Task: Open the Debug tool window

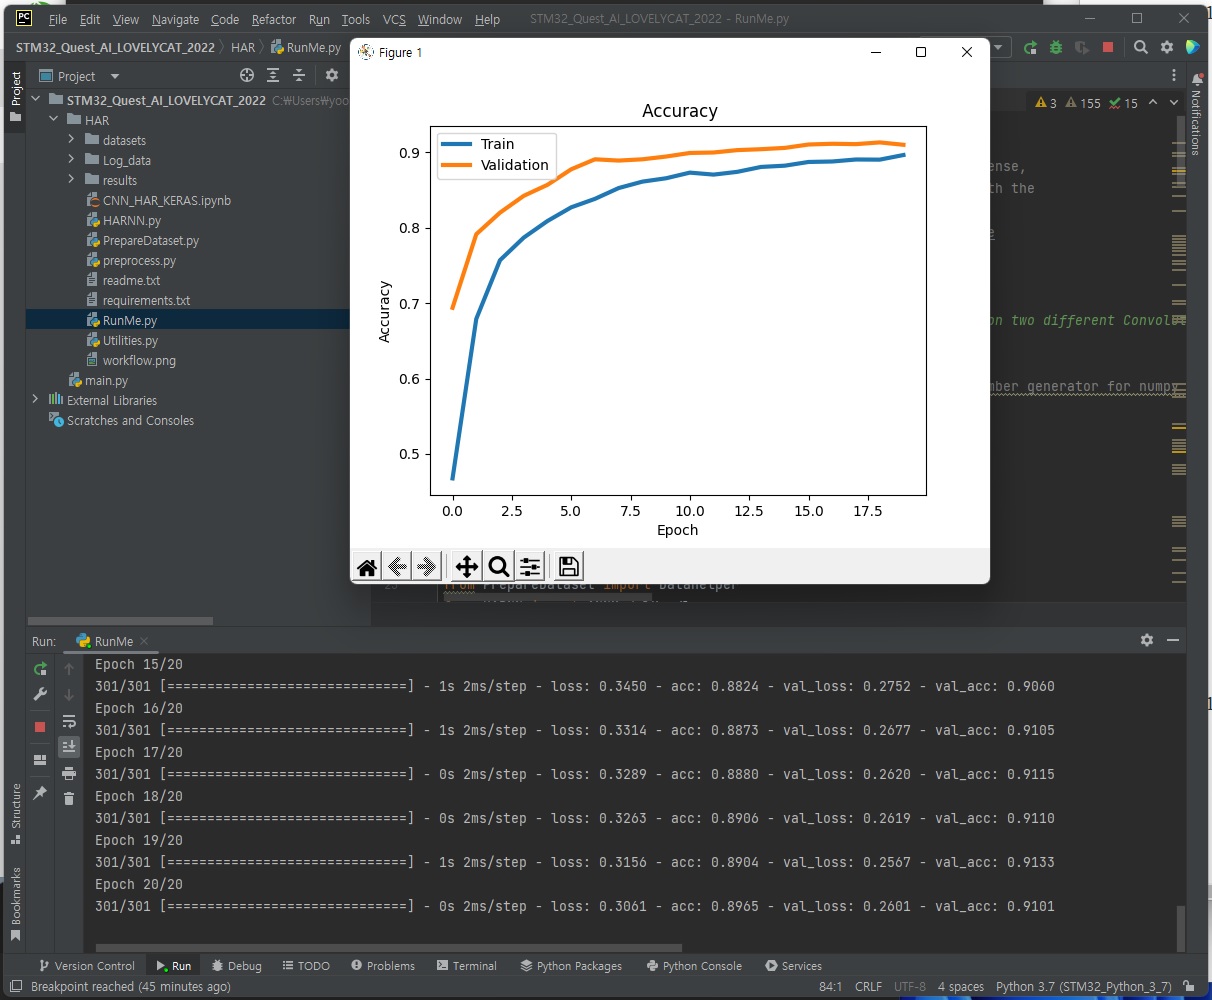Action: click(x=236, y=966)
